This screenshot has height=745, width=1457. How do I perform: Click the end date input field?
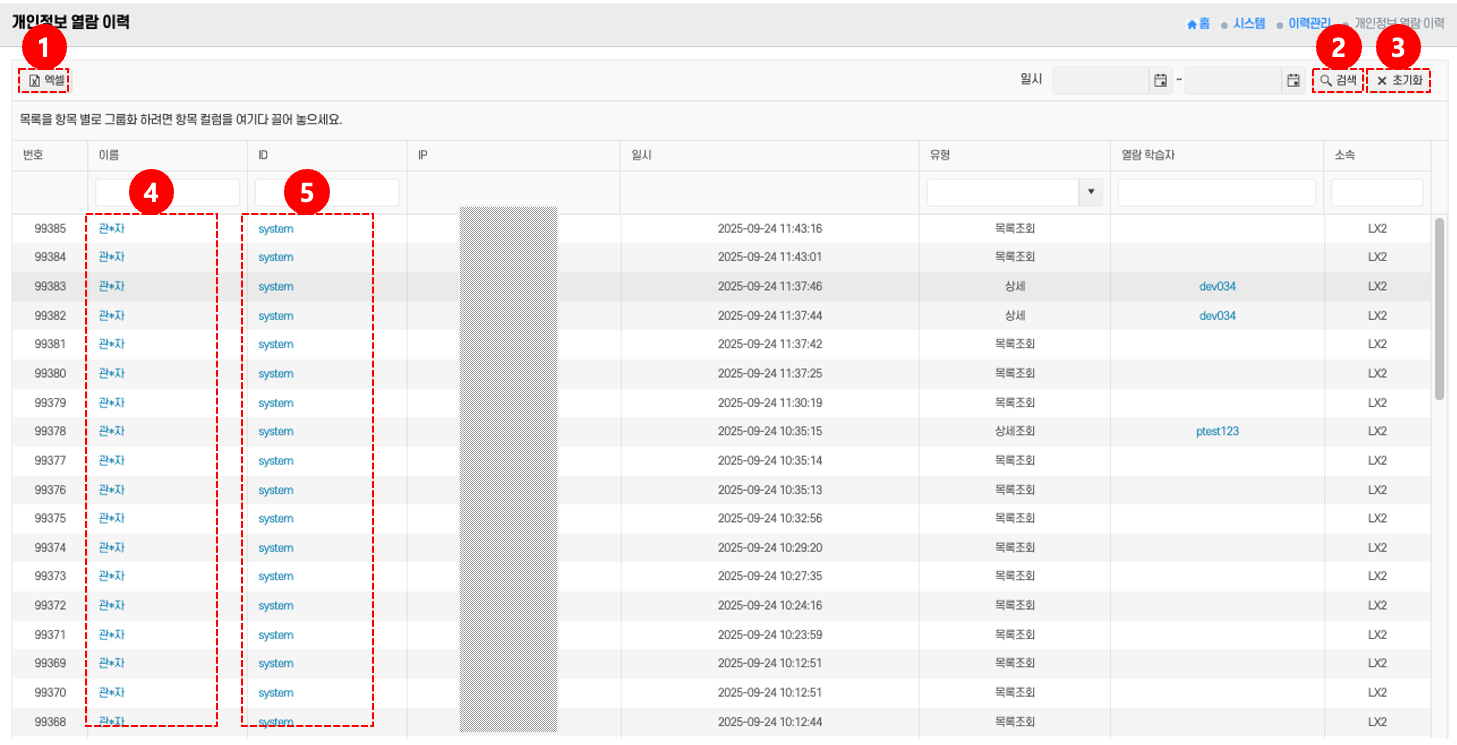coord(1233,80)
